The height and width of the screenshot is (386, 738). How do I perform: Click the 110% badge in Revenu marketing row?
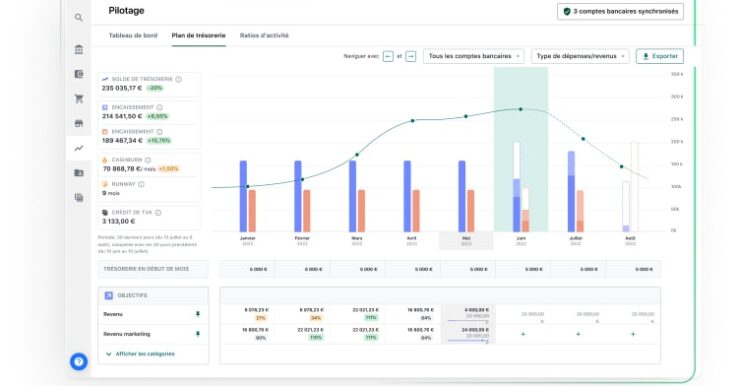click(x=316, y=338)
